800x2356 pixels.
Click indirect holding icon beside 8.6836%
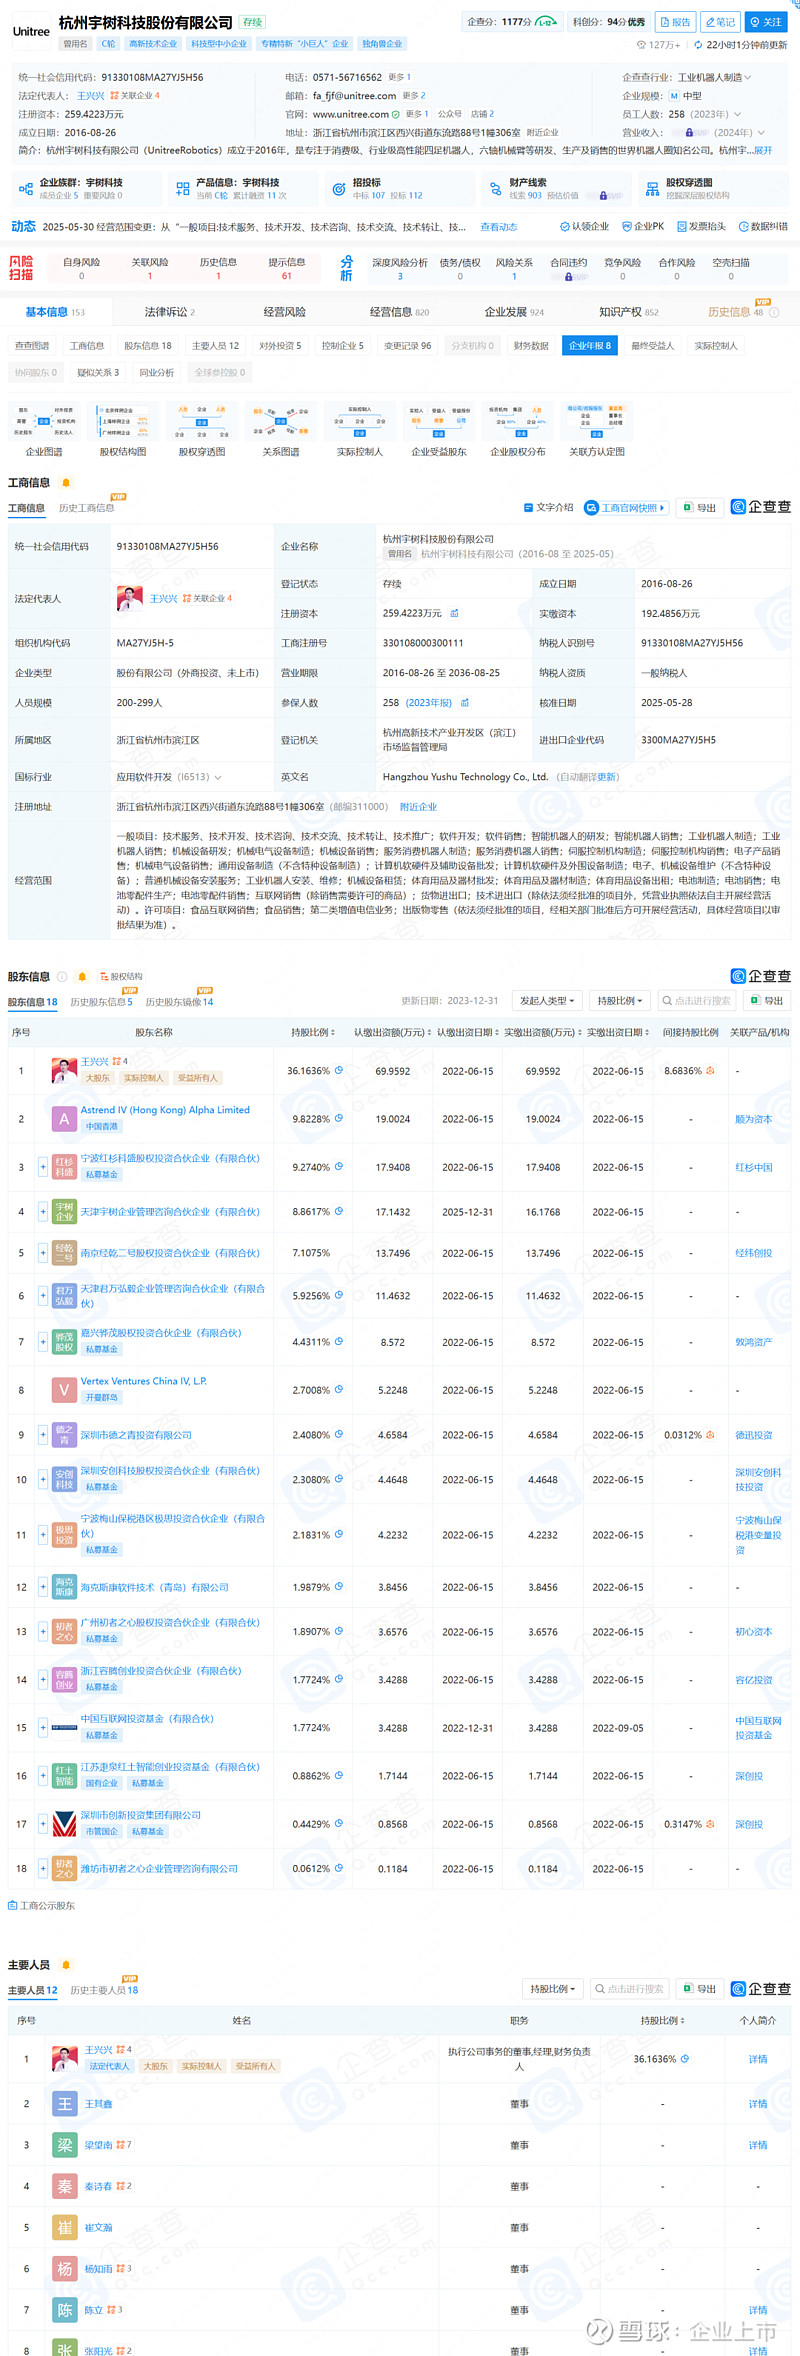point(710,1071)
